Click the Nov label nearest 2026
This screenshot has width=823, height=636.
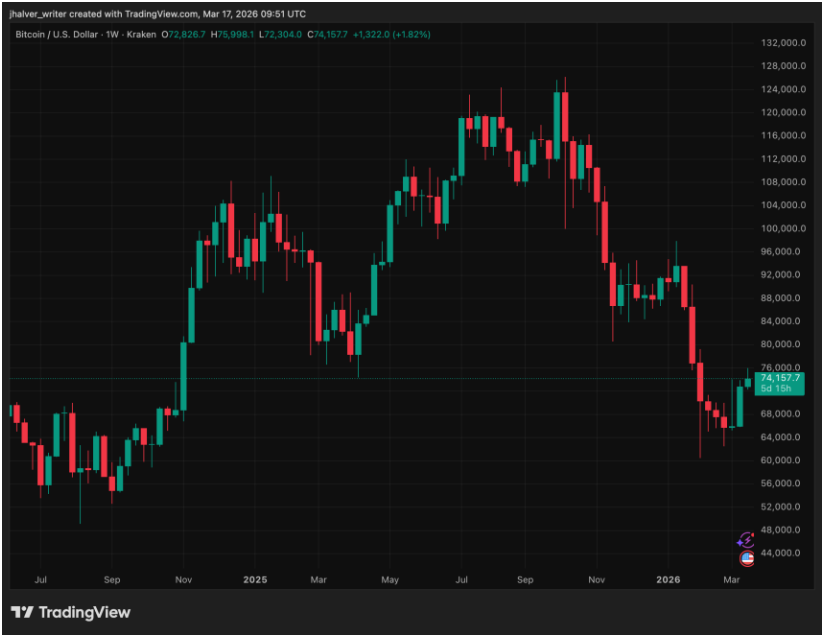pyautogui.click(x=597, y=579)
